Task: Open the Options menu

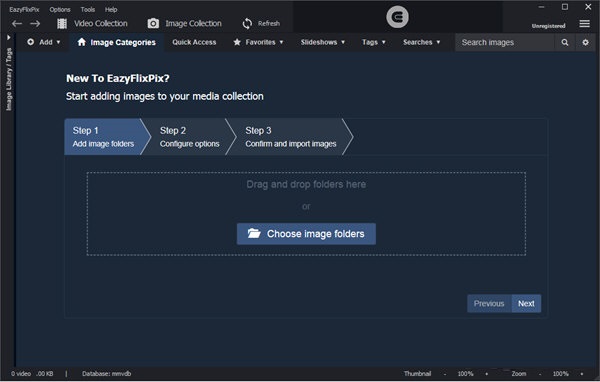Action: (x=60, y=9)
